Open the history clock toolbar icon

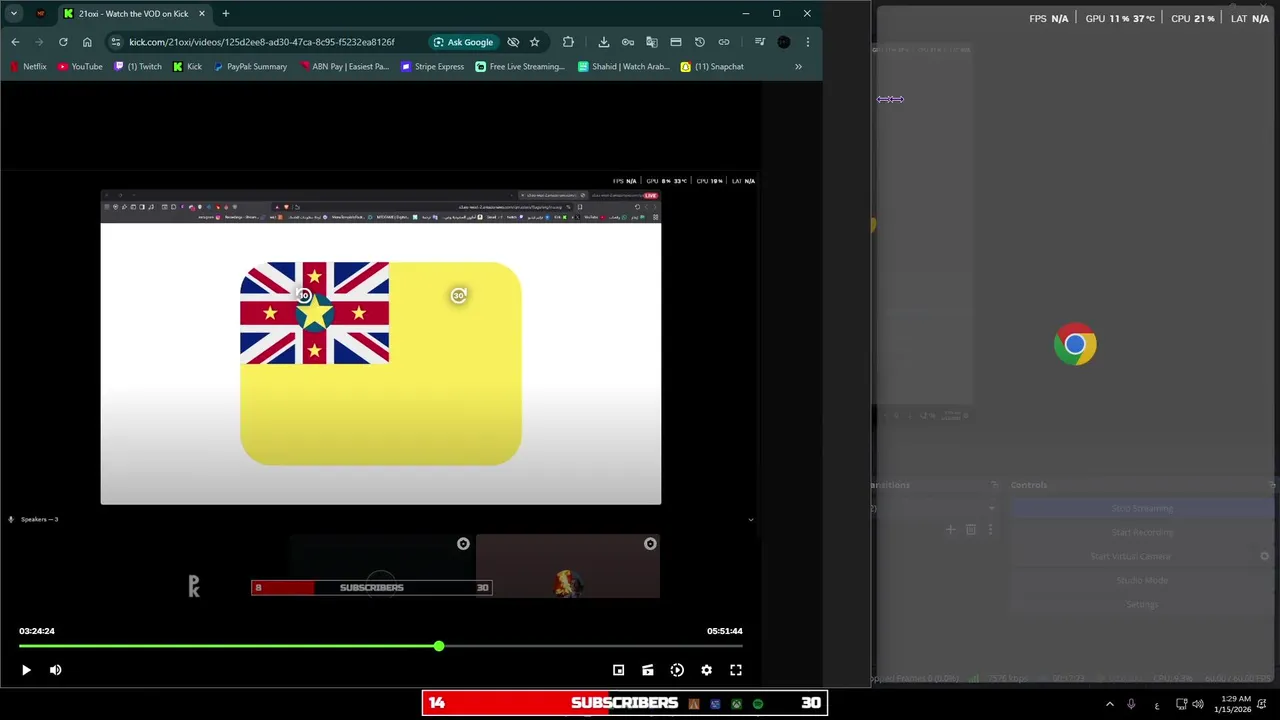tap(700, 42)
